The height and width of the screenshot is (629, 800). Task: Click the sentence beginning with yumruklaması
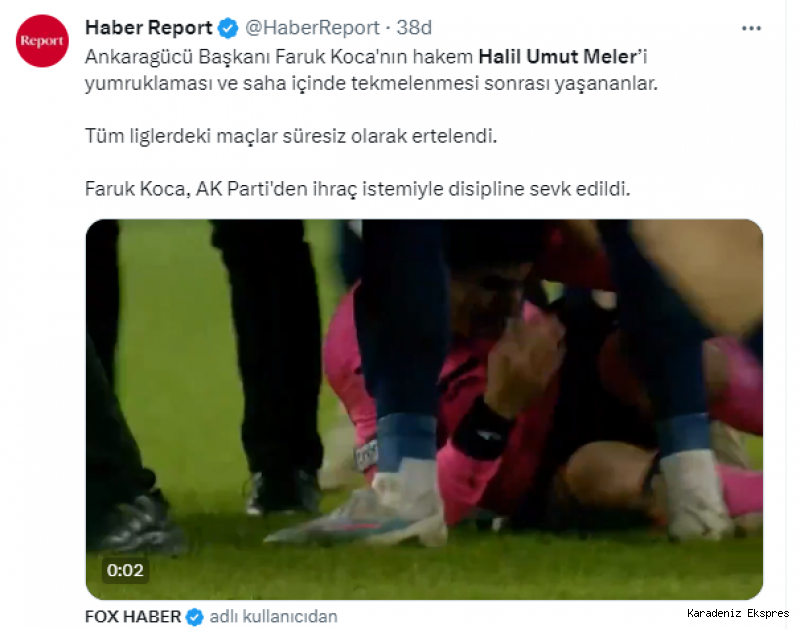(x=371, y=83)
